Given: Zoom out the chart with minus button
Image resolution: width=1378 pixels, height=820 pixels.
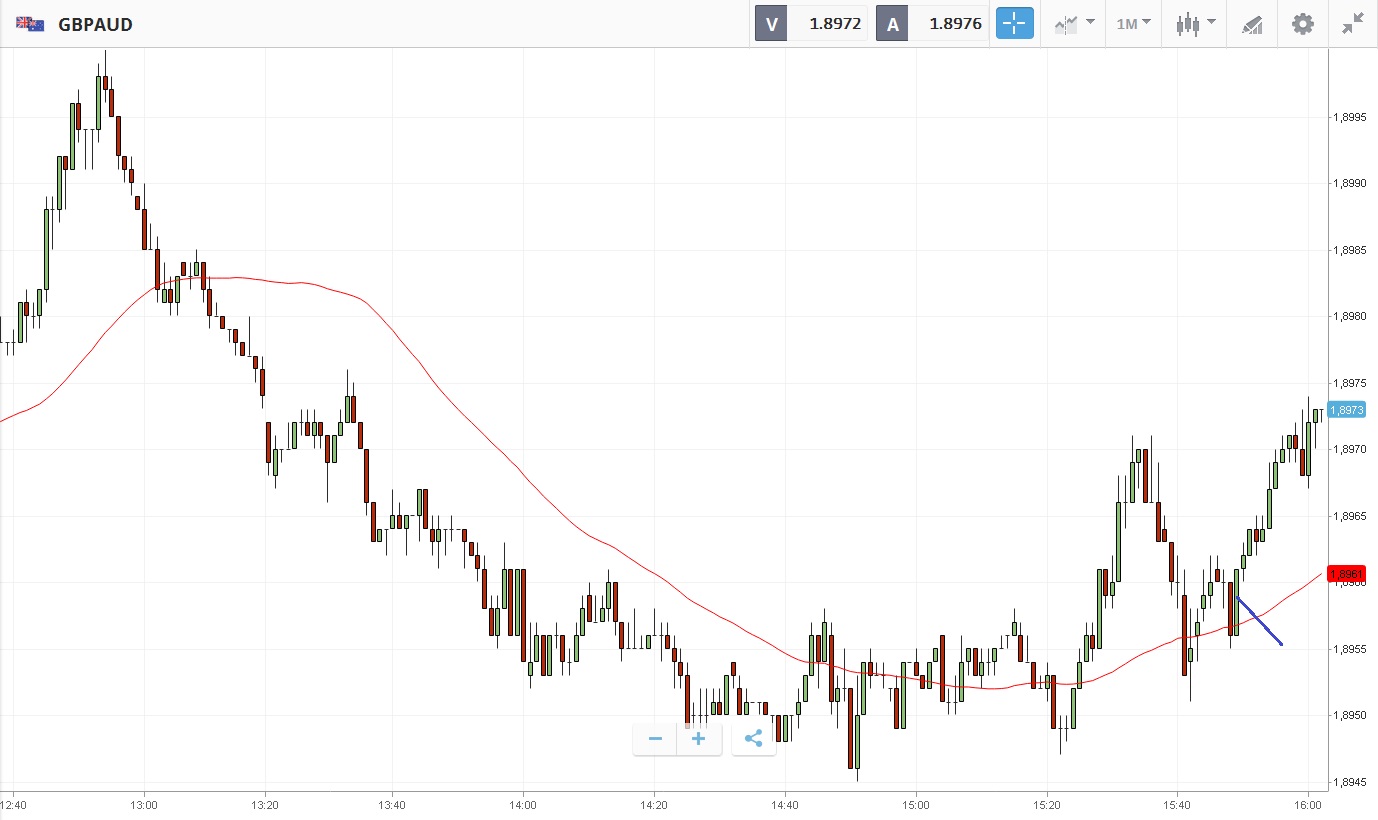Looking at the screenshot, I should pyautogui.click(x=655, y=739).
